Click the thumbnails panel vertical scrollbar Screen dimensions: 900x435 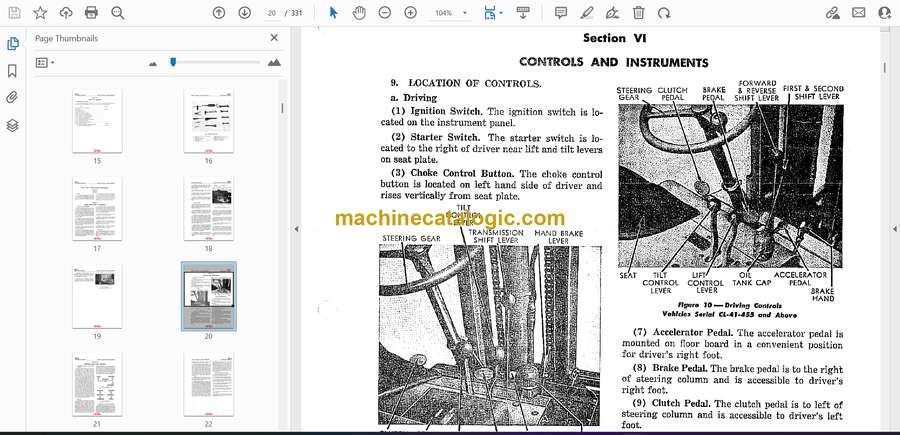[282, 108]
